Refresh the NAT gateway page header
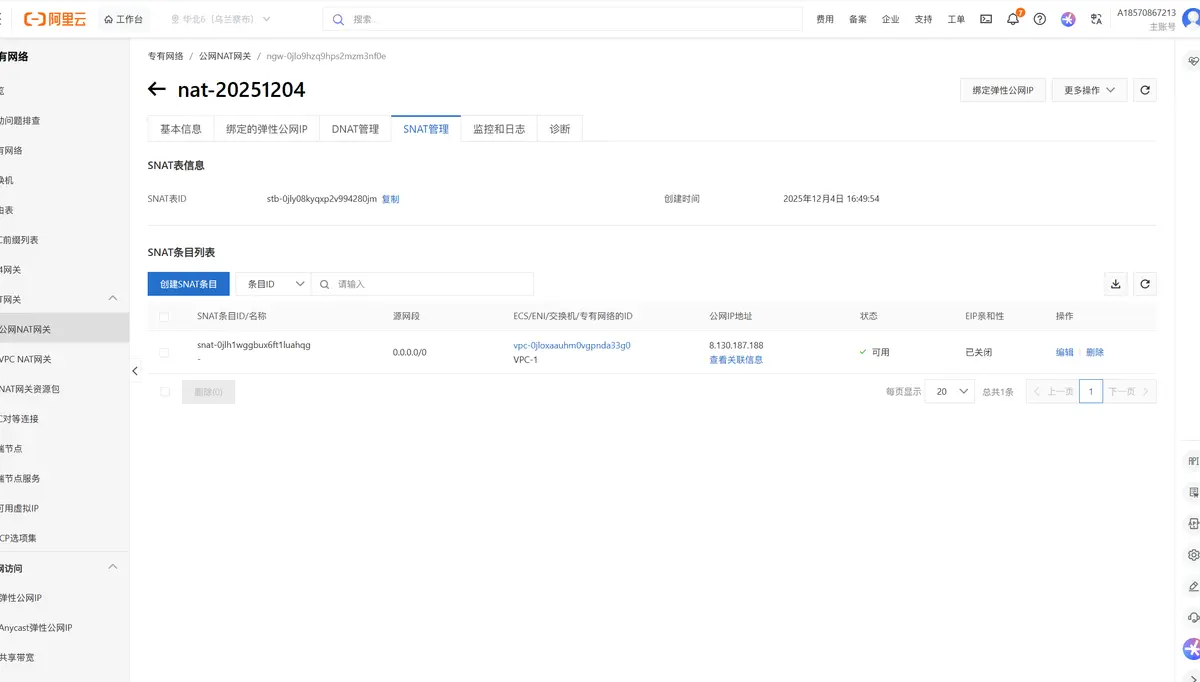 [x=1145, y=90]
